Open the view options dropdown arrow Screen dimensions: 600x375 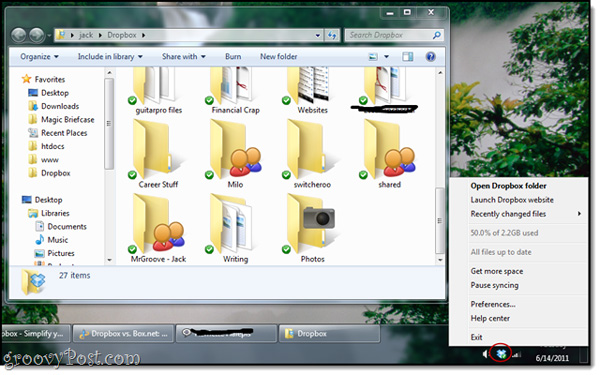pos(386,57)
